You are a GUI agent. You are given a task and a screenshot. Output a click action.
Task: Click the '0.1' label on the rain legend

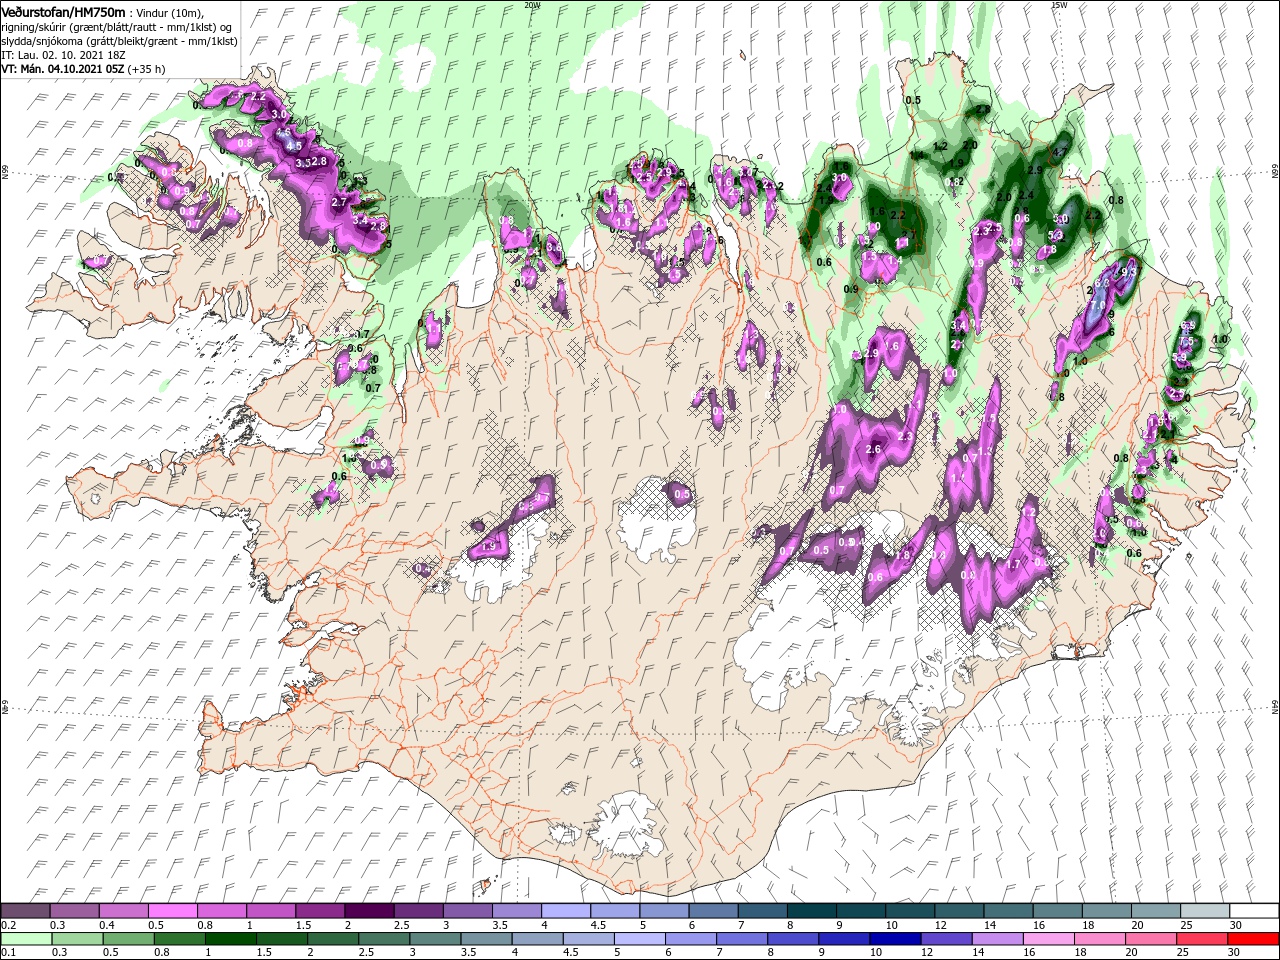[x=8, y=953]
